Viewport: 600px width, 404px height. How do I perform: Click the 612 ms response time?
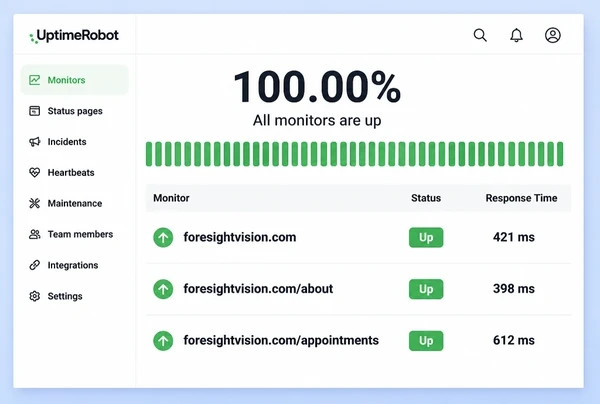click(514, 340)
